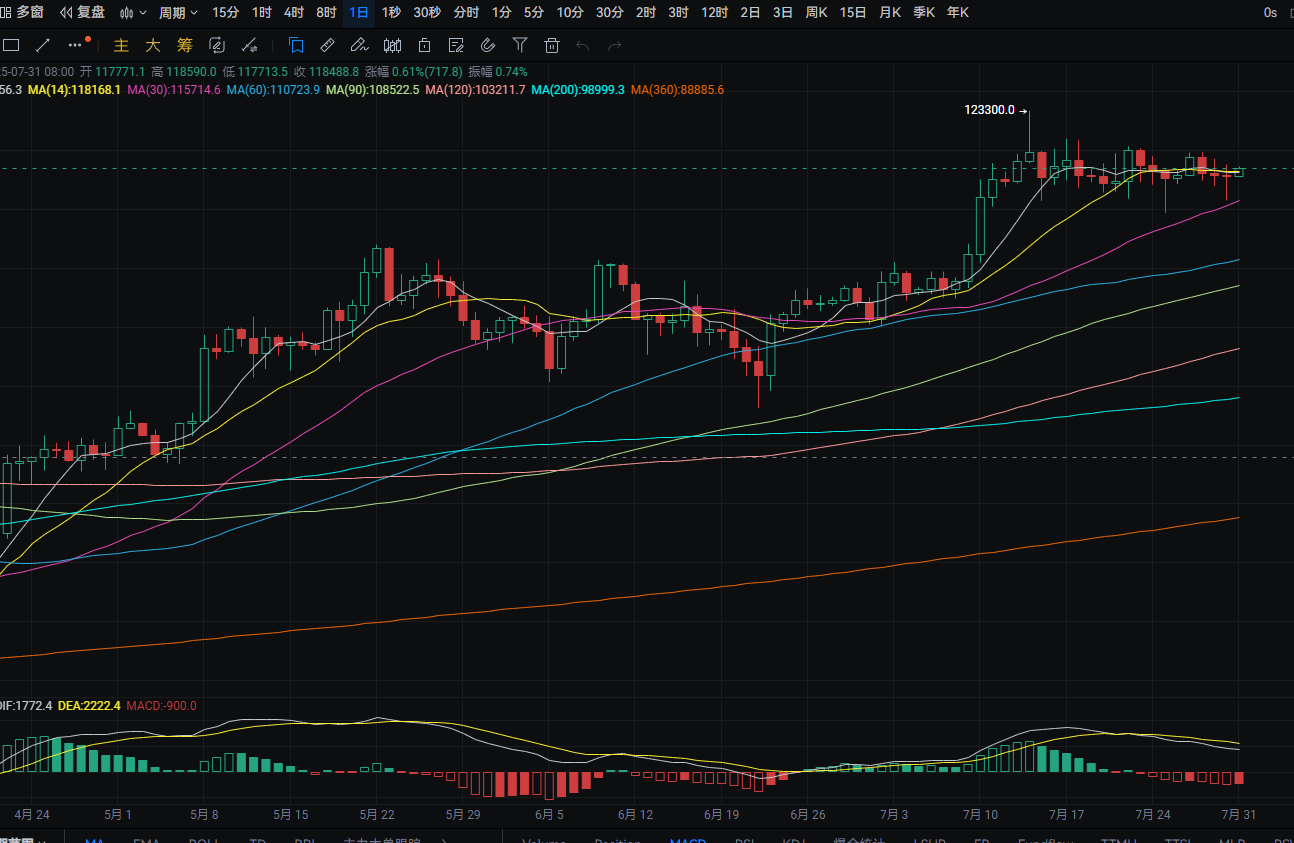Expand the 周期 period dropdown

click(178, 13)
